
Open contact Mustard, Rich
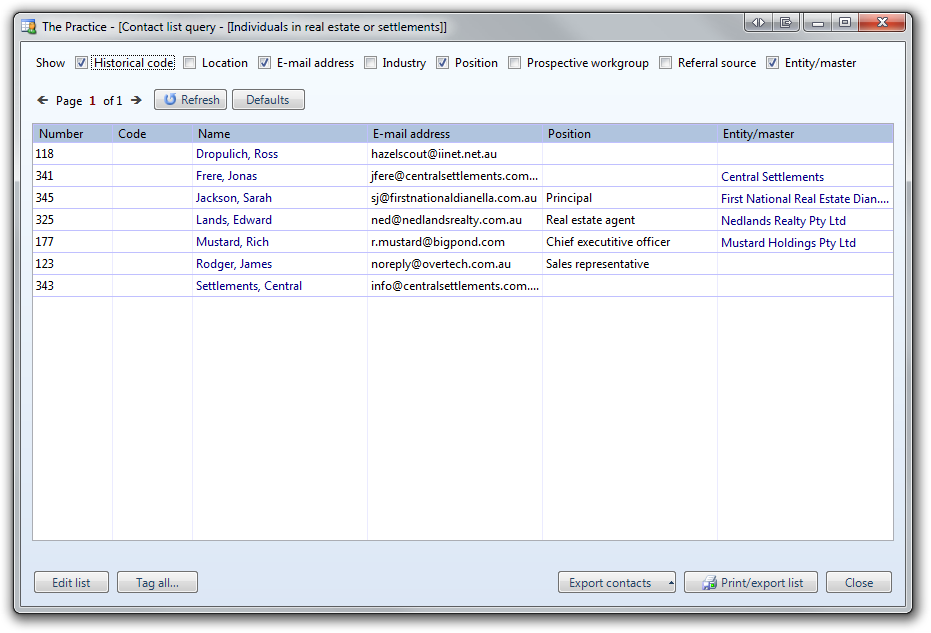point(232,242)
